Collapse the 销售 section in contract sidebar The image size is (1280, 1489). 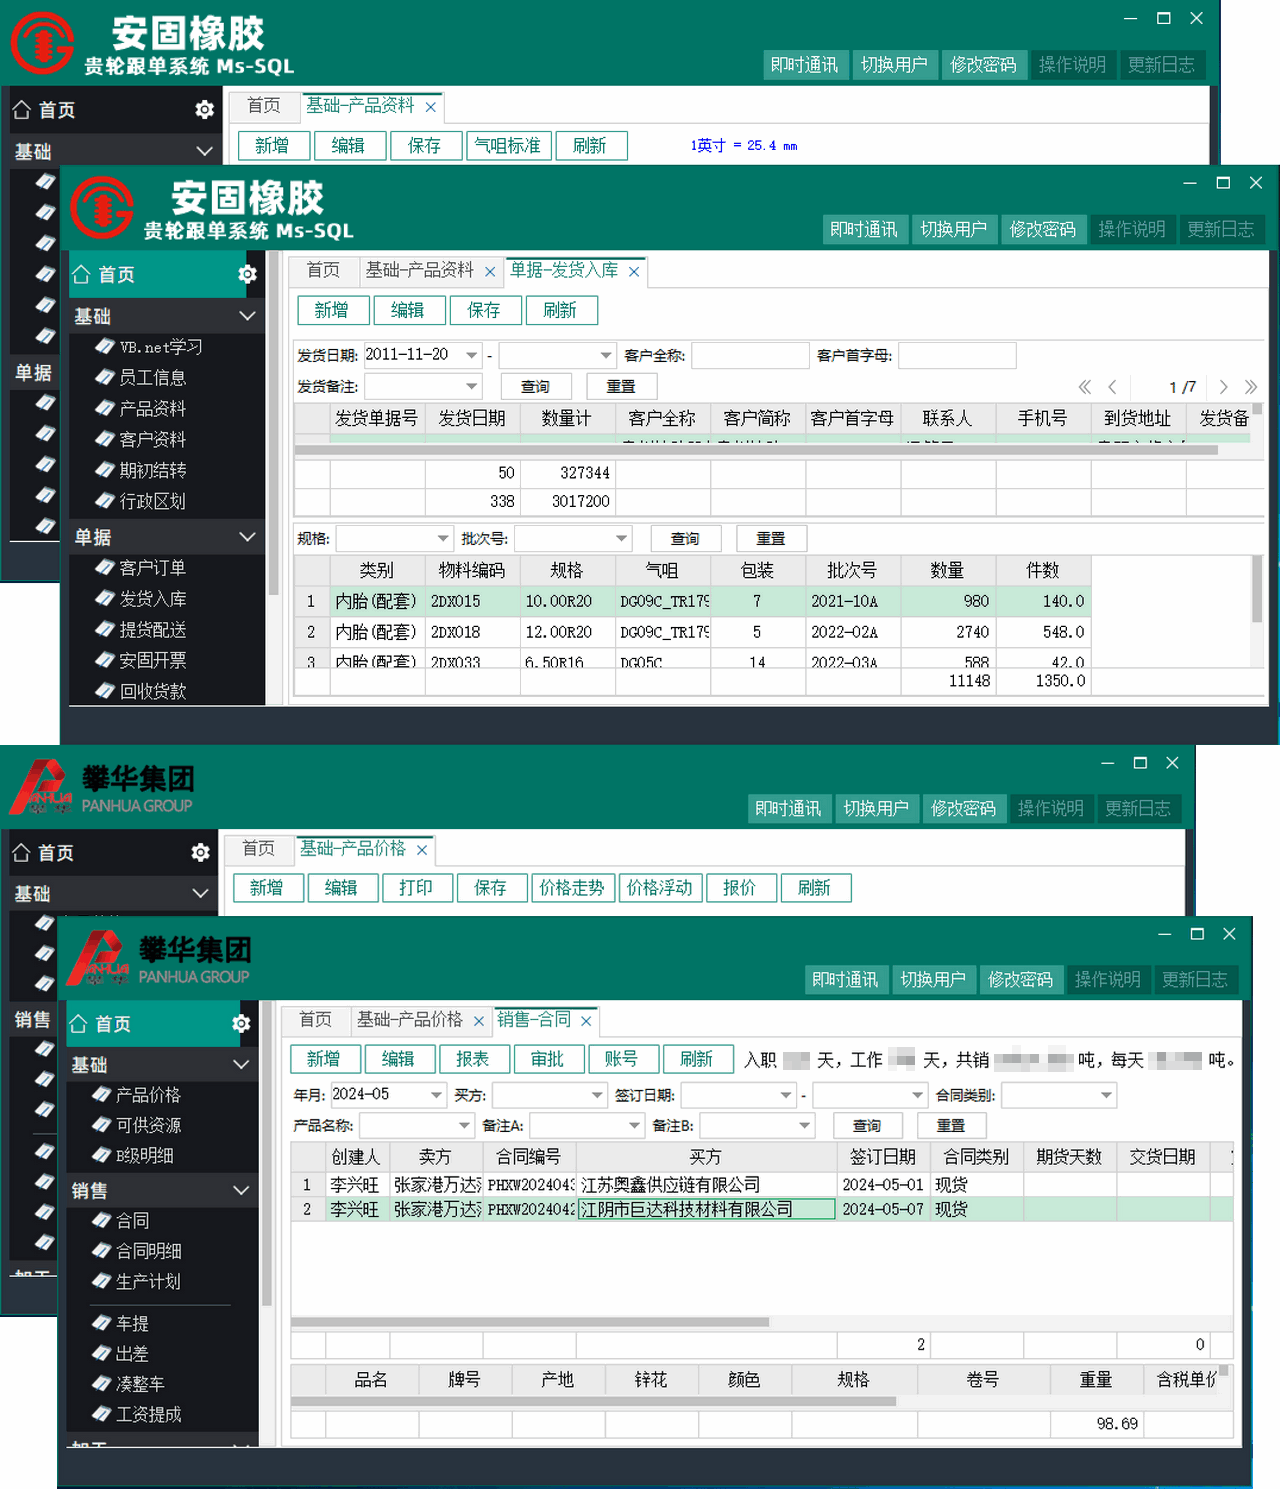click(x=241, y=1190)
